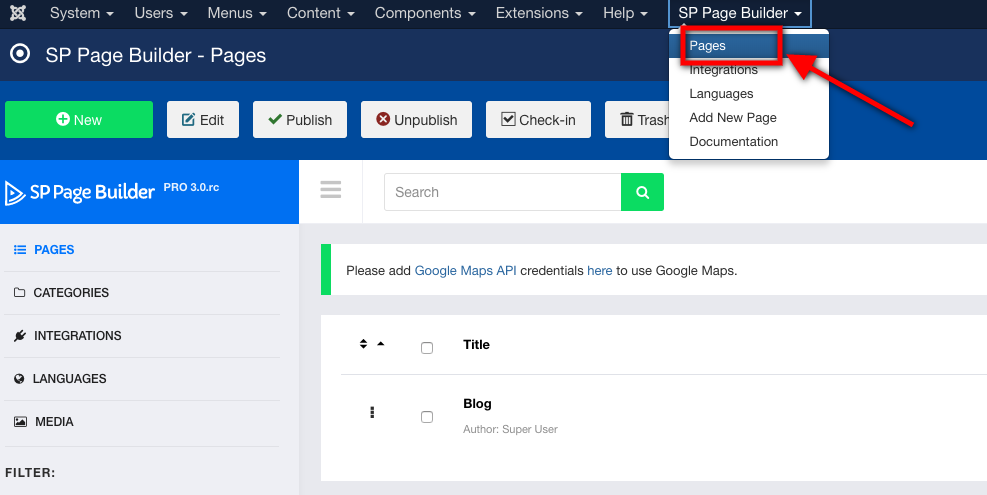Select the Blog page checkbox
This screenshot has width=987, height=495.
click(x=427, y=417)
